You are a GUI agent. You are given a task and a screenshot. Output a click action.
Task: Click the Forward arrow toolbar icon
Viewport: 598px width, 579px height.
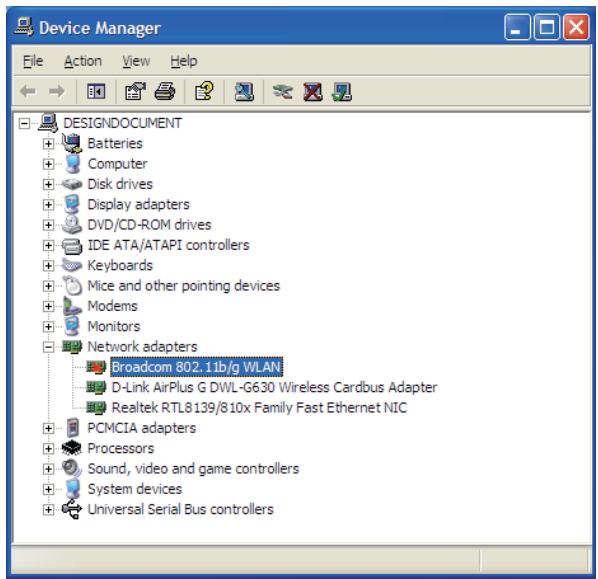pyautogui.click(x=57, y=92)
